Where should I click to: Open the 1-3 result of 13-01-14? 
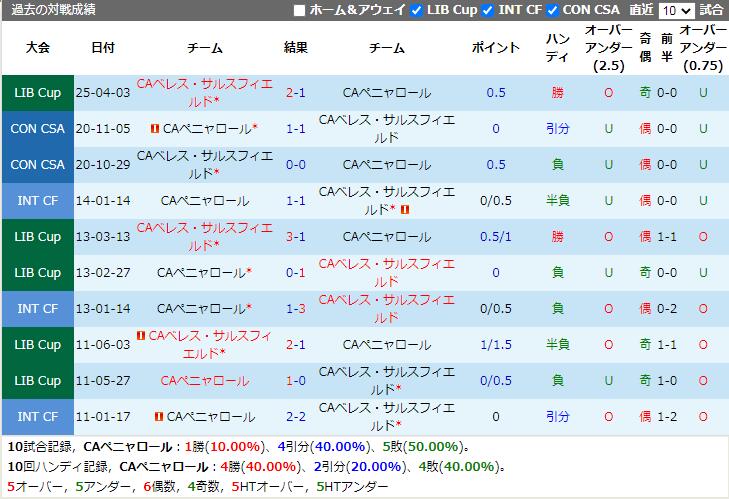tap(296, 309)
